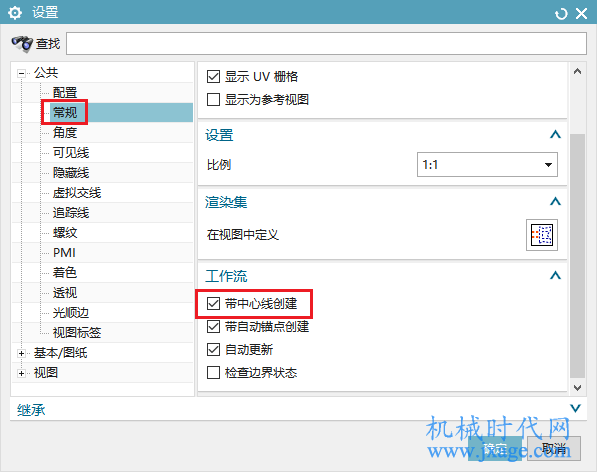This screenshot has height=472, width=597.
Task: Click the scrollbar up arrow
Action: click(577, 71)
